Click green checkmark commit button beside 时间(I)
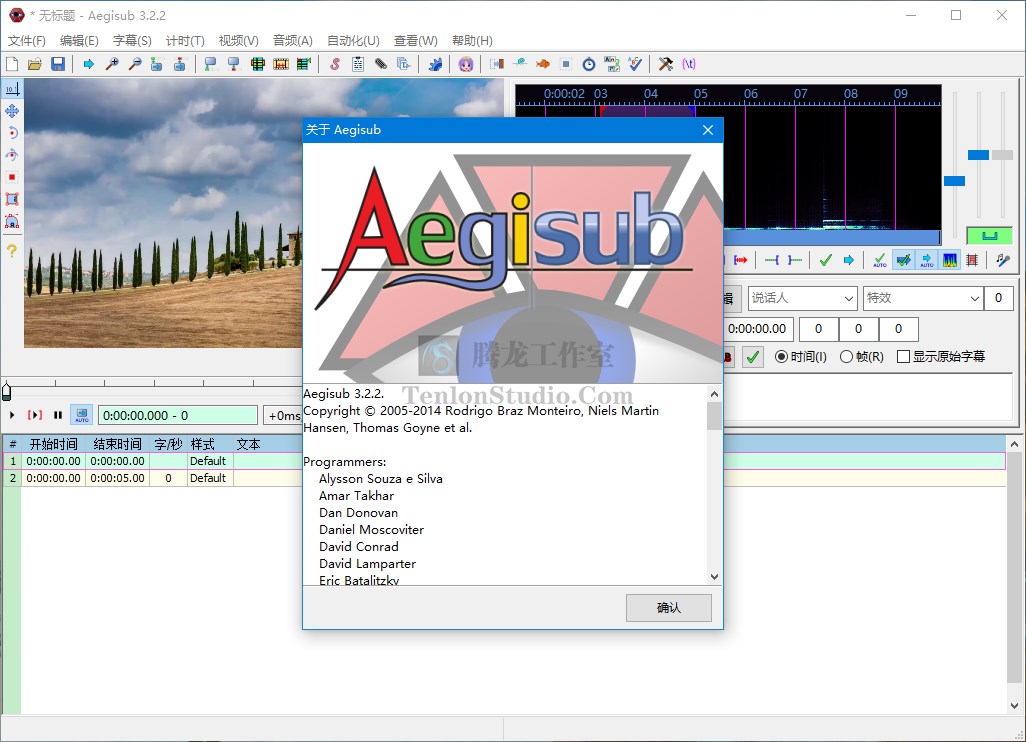The image size is (1026, 742). click(x=753, y=357)
